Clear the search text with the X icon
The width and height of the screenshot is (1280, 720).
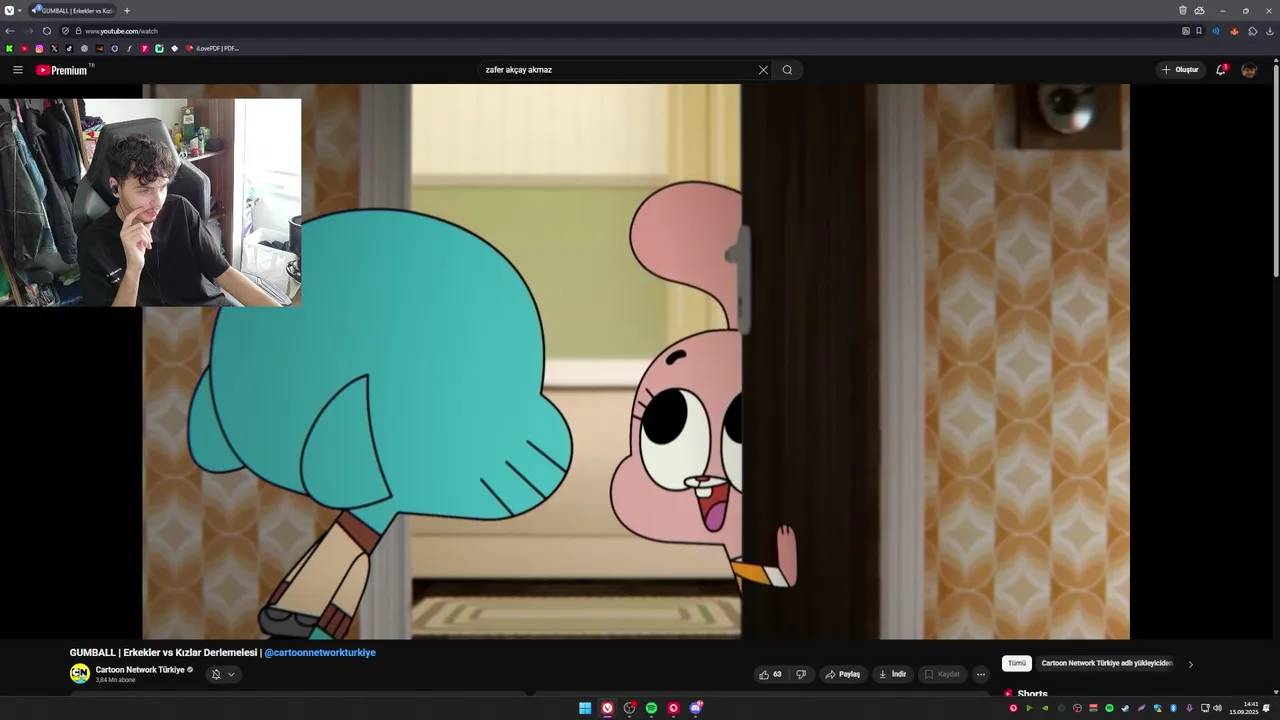tap(763, 70)
